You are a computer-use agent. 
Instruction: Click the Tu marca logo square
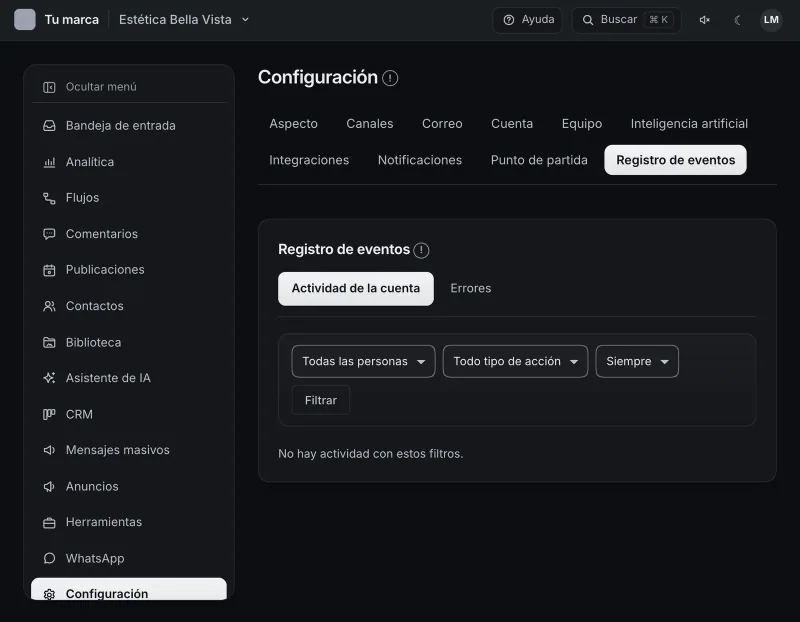pyautogui.click(x=24, y=19)
